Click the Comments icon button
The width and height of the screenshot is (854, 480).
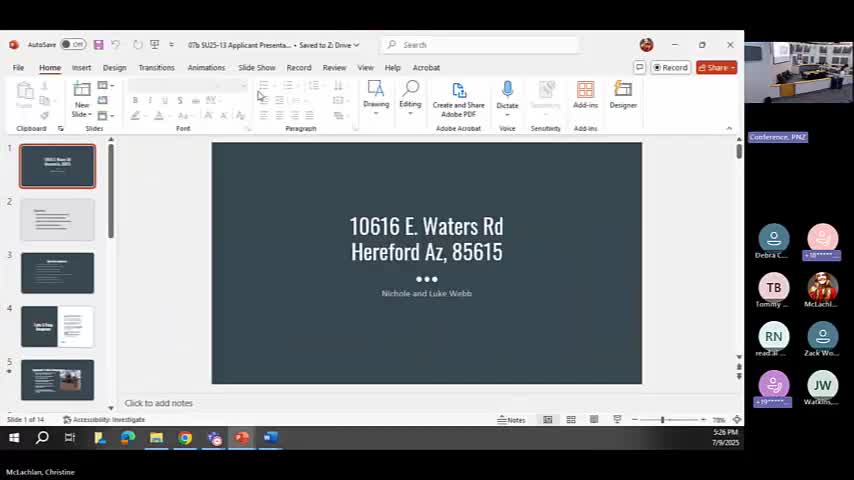coord(639,68)
